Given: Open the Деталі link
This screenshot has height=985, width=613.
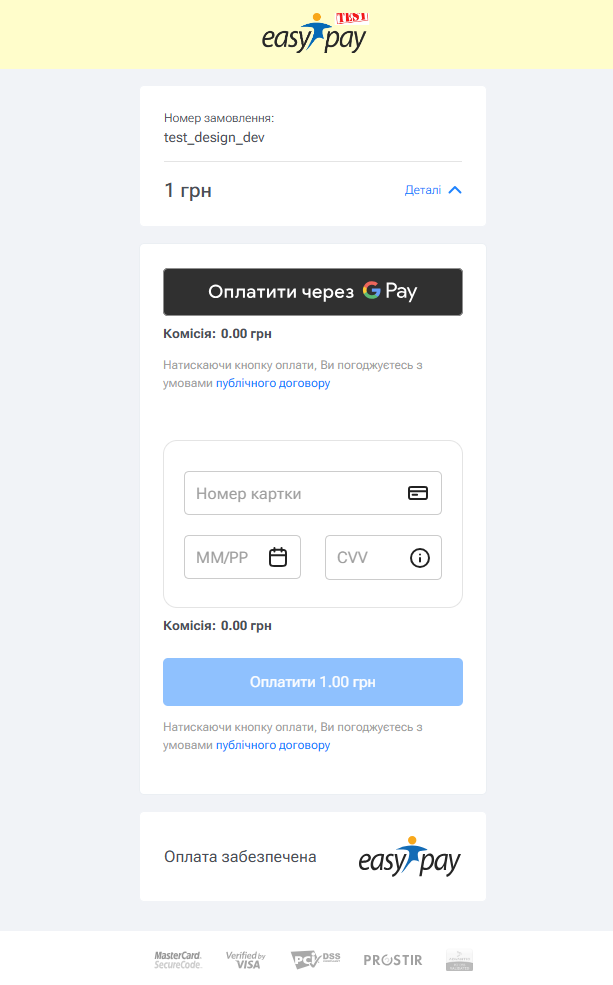Looking at the screenshot, I should pyautogui.click(x=423, y=190).
